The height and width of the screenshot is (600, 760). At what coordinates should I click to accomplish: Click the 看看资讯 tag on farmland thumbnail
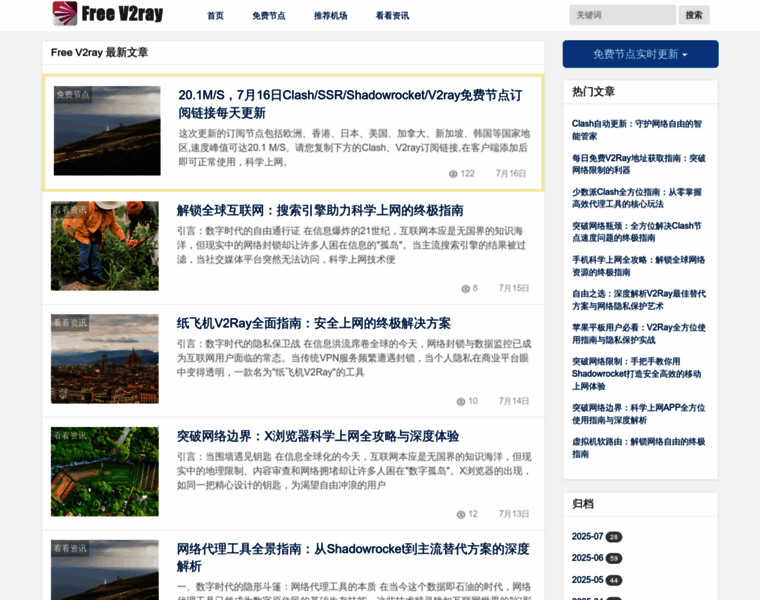click(x=70, y=435)
